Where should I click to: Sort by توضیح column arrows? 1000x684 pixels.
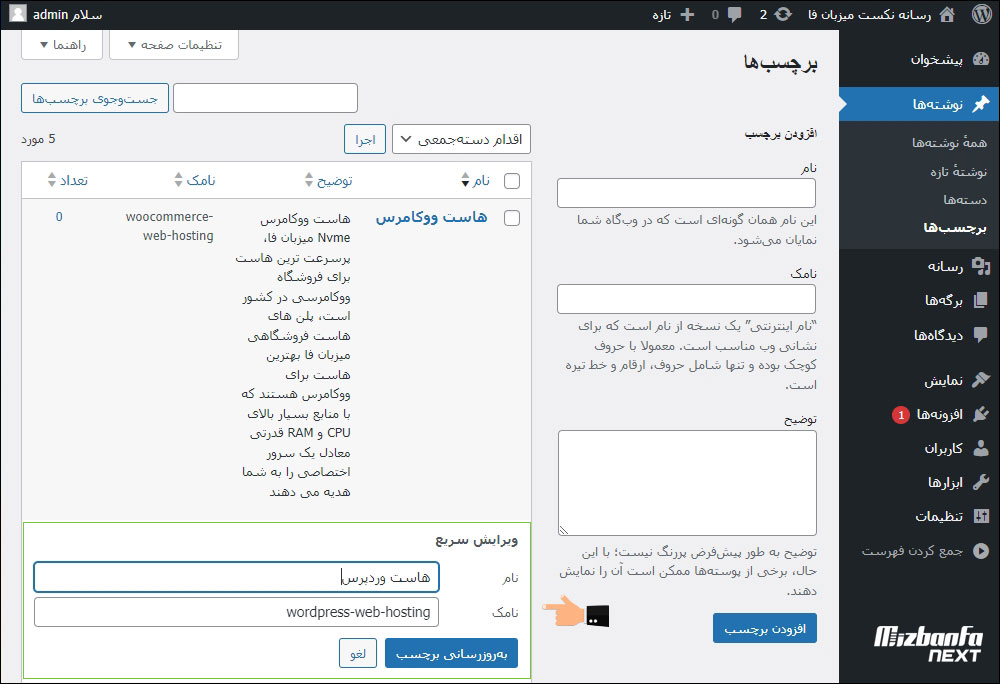(309, 180)
